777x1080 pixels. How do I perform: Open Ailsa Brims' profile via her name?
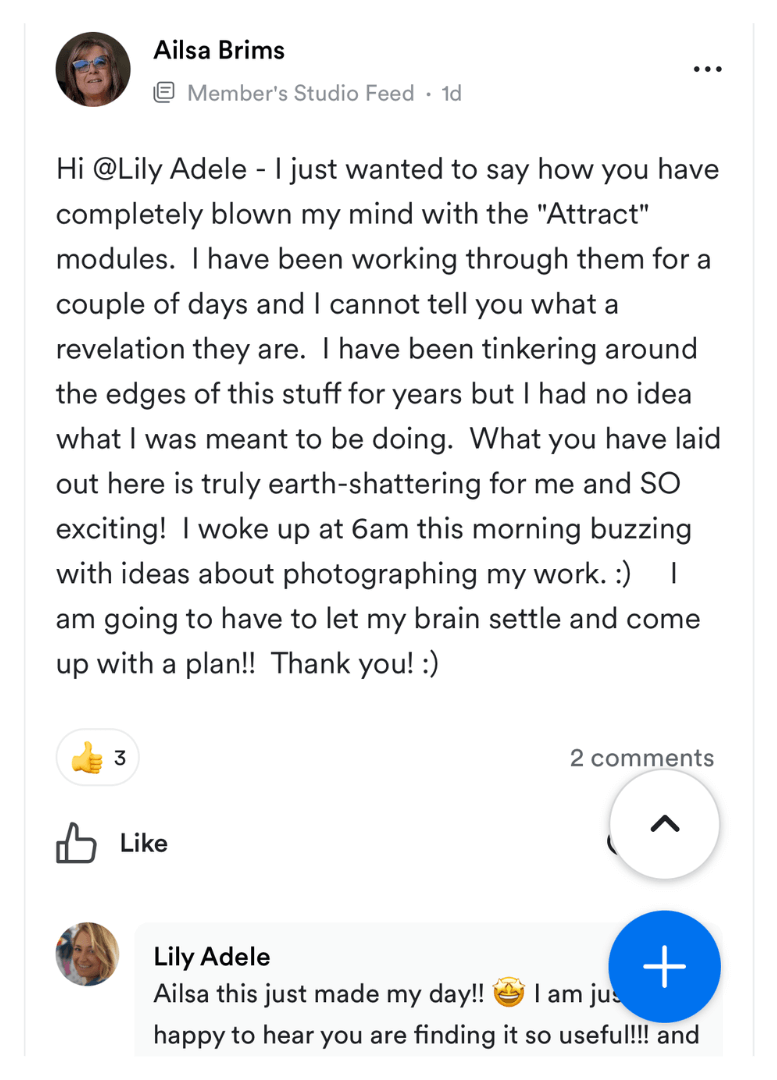(219, 51)
